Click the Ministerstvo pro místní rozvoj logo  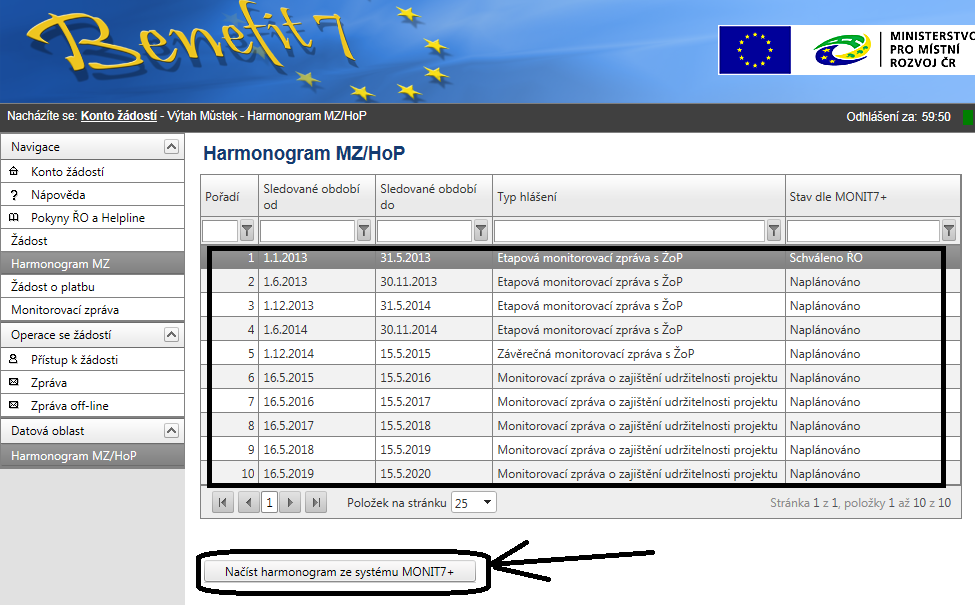click(x=892, y=50)
